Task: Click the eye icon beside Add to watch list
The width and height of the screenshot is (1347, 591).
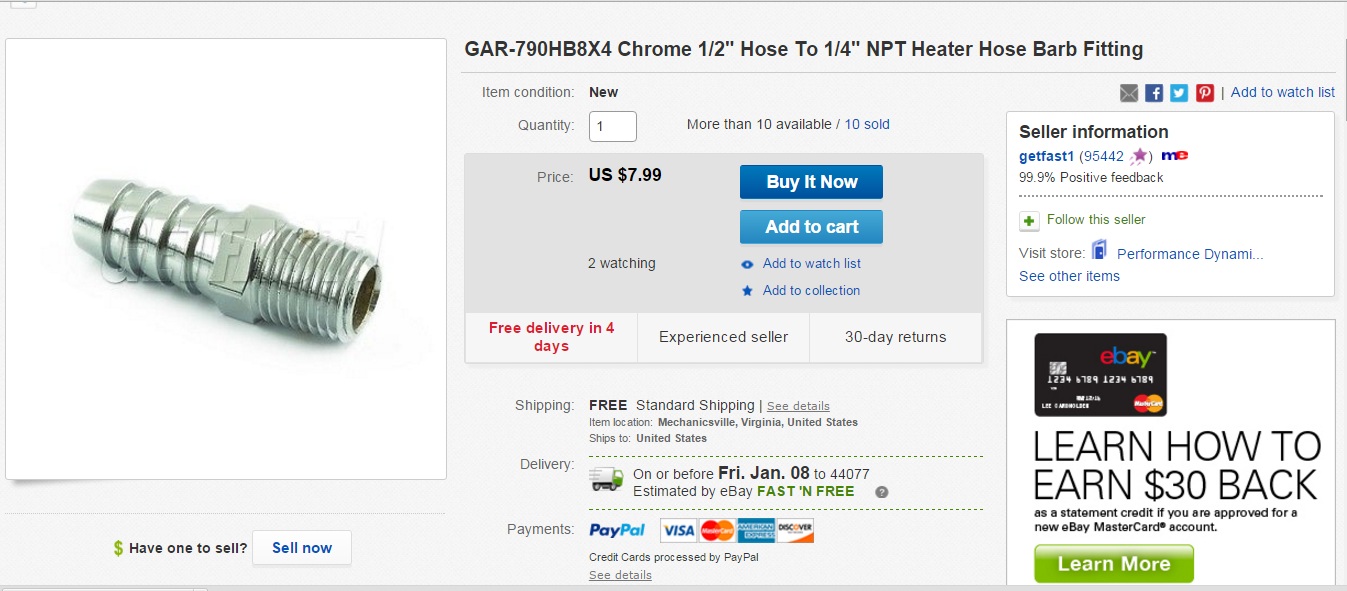Action: tap(747, 264)
